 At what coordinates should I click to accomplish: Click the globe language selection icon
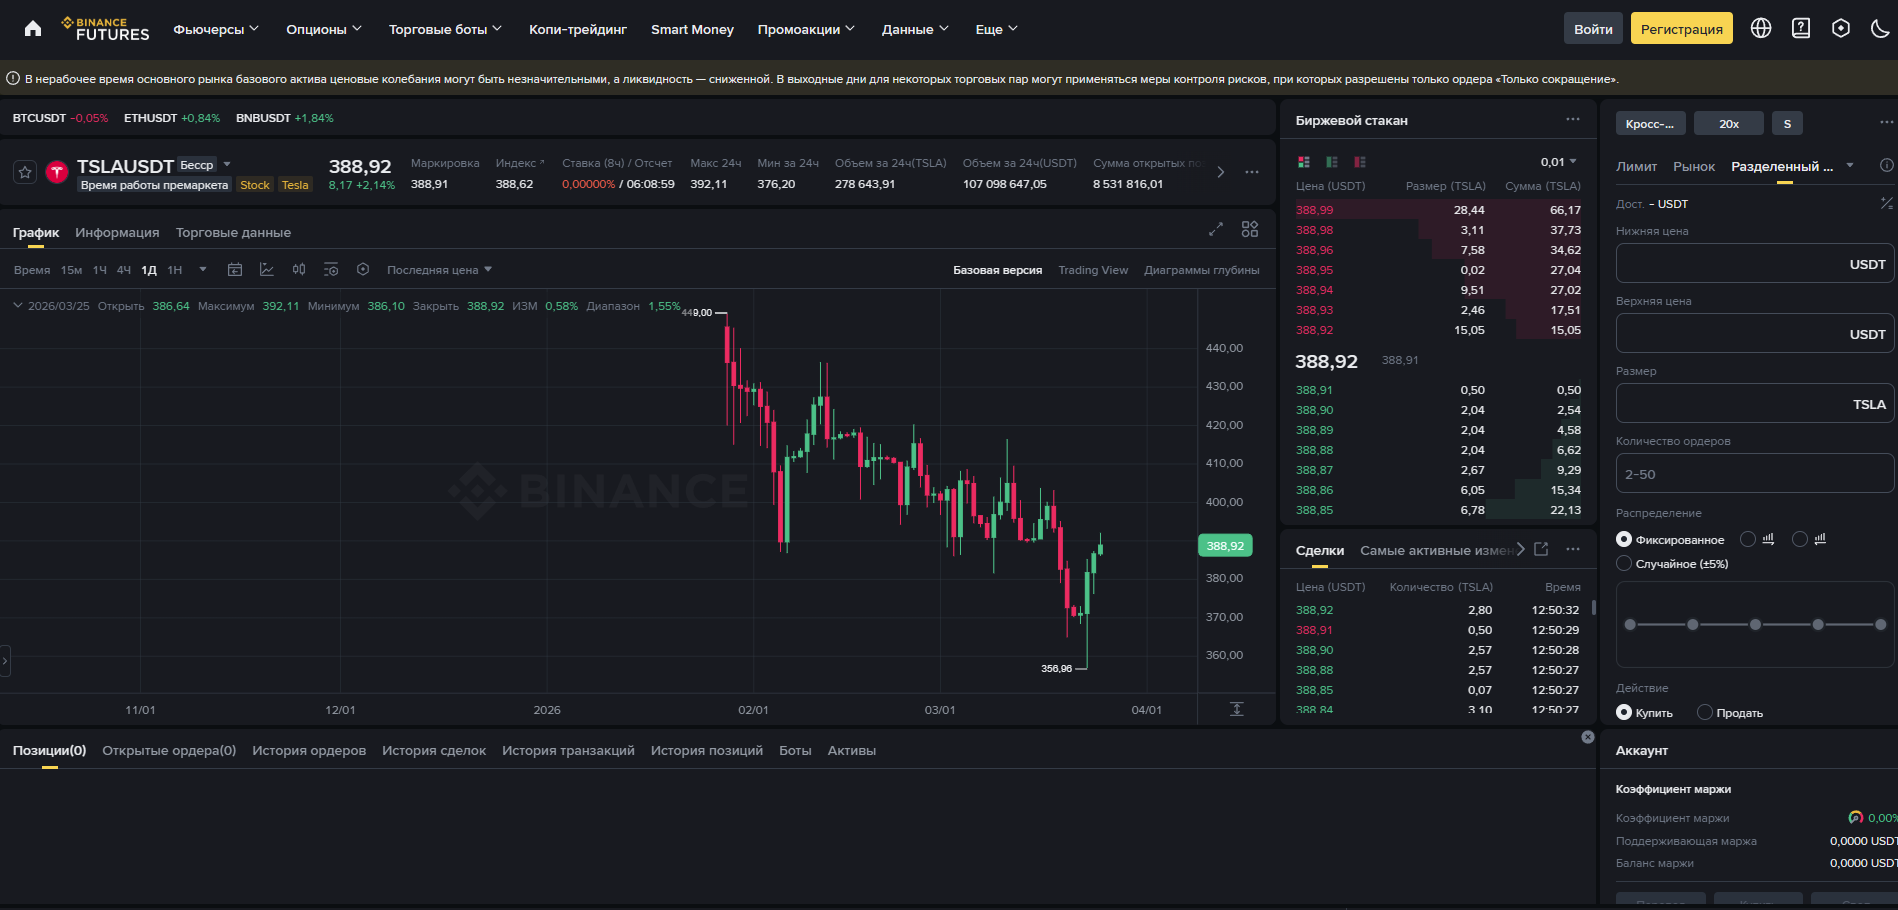pos(1761,28)
